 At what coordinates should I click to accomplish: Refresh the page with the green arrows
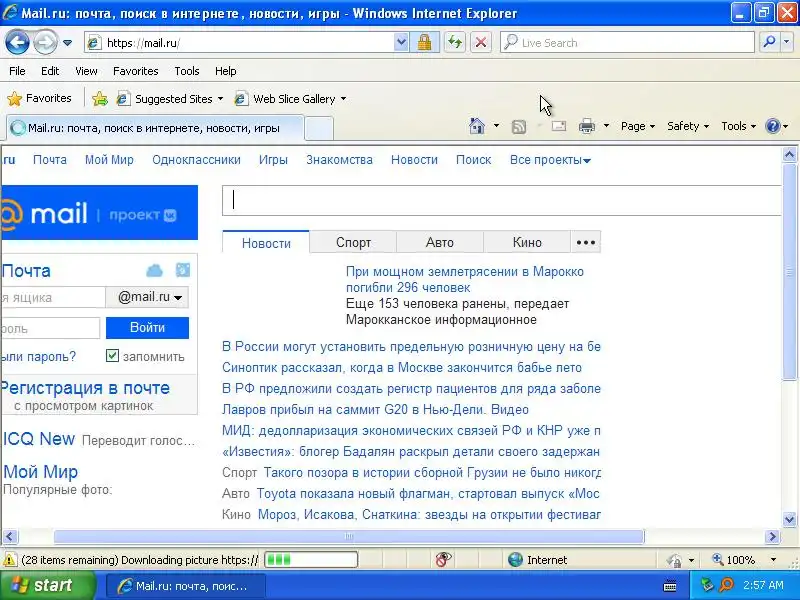tap(455, 42)
